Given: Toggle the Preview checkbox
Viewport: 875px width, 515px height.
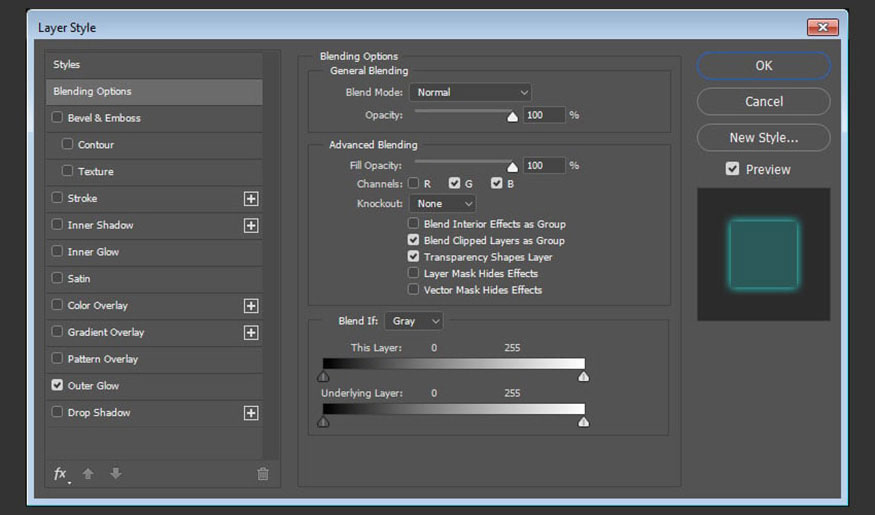Looking at the screenshot, I should coord(733,169).
